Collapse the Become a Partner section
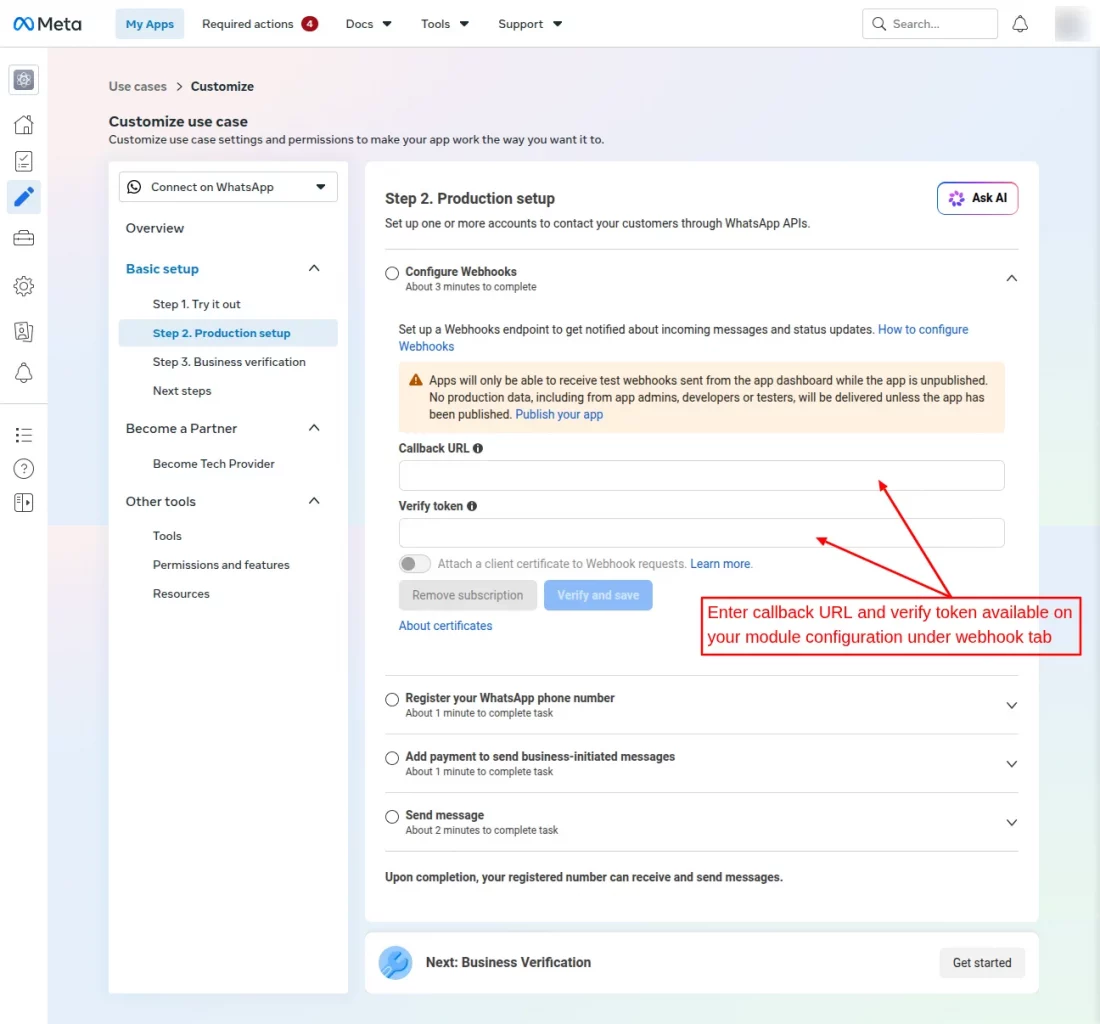 [x=314, y=428]
